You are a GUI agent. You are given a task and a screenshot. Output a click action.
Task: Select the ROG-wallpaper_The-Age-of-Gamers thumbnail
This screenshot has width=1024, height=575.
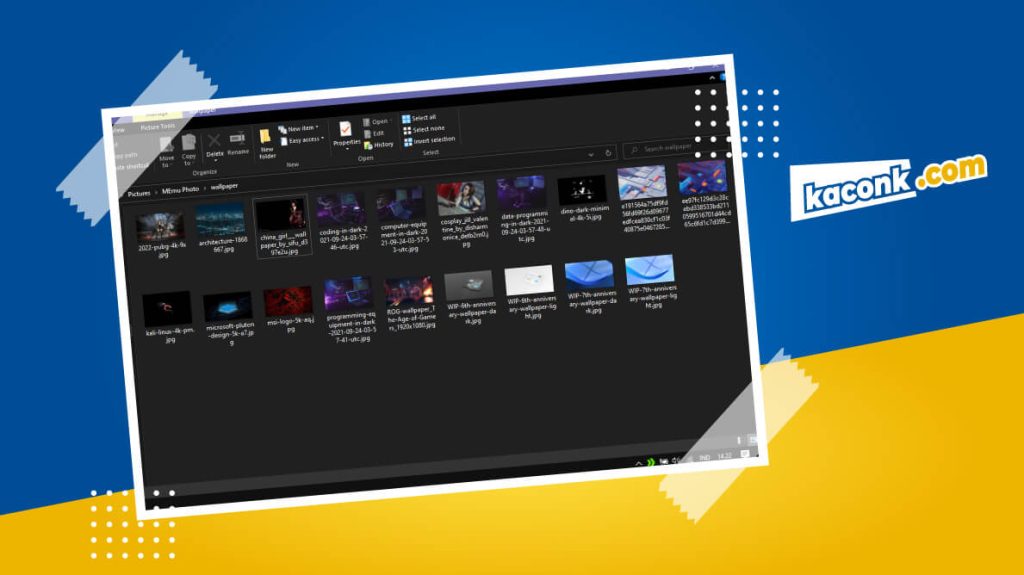[x=409, y=289]
